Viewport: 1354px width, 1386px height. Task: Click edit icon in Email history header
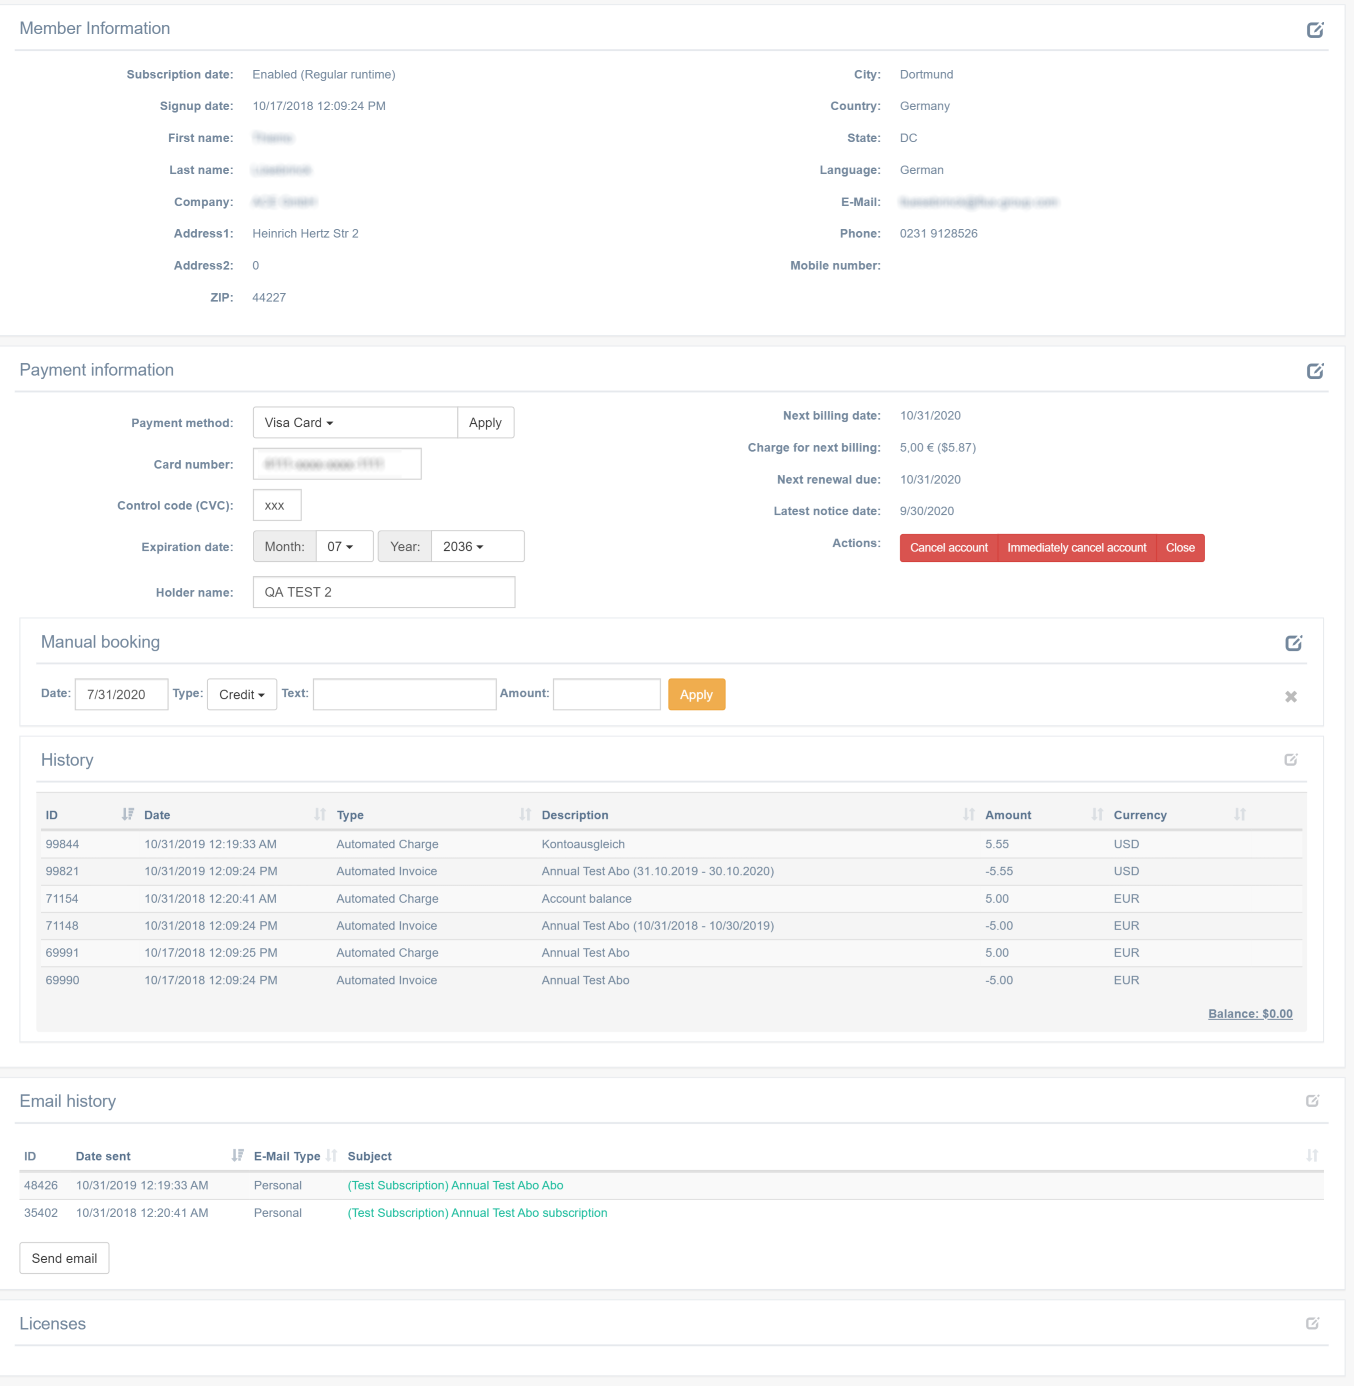click(x=1312, y=1101)
